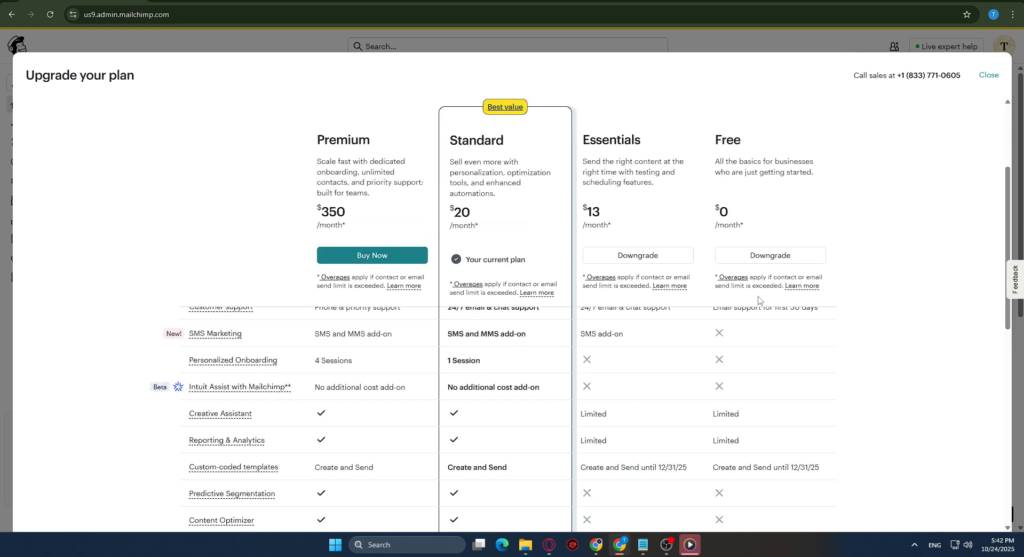Open Task View on the taskbar

(479, 545)
